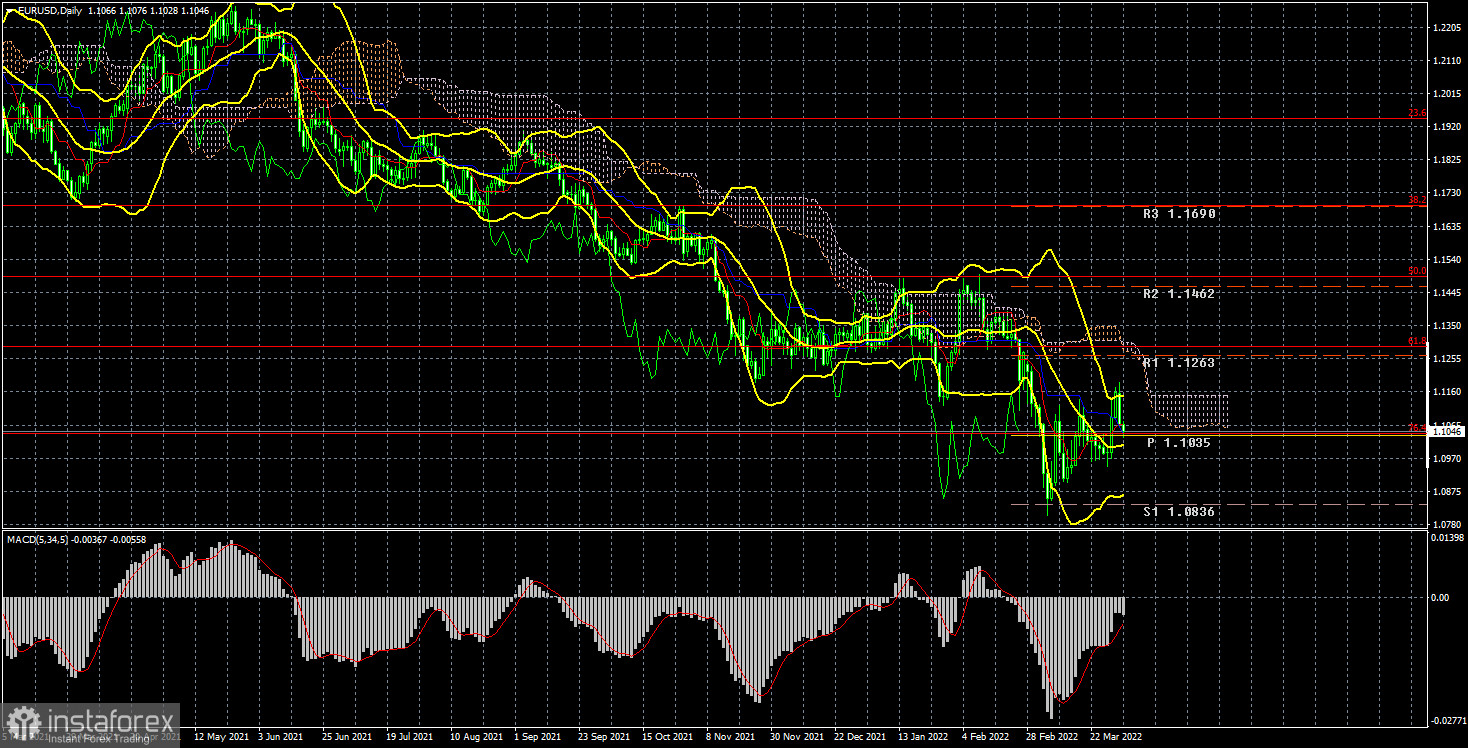
Task: Click the EURUSD,Daily chart title
Action: 50,9
